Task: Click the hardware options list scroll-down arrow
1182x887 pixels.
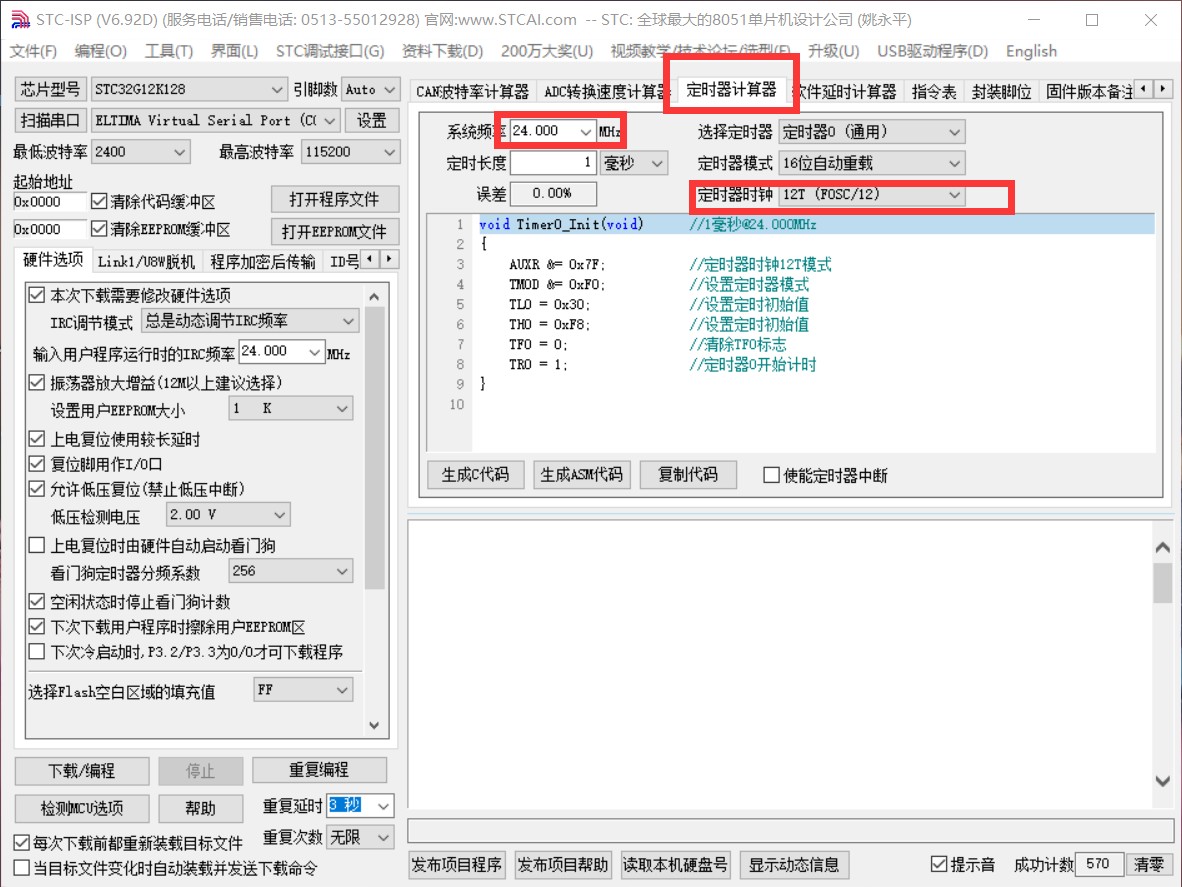Action: (x=375, y=725)
